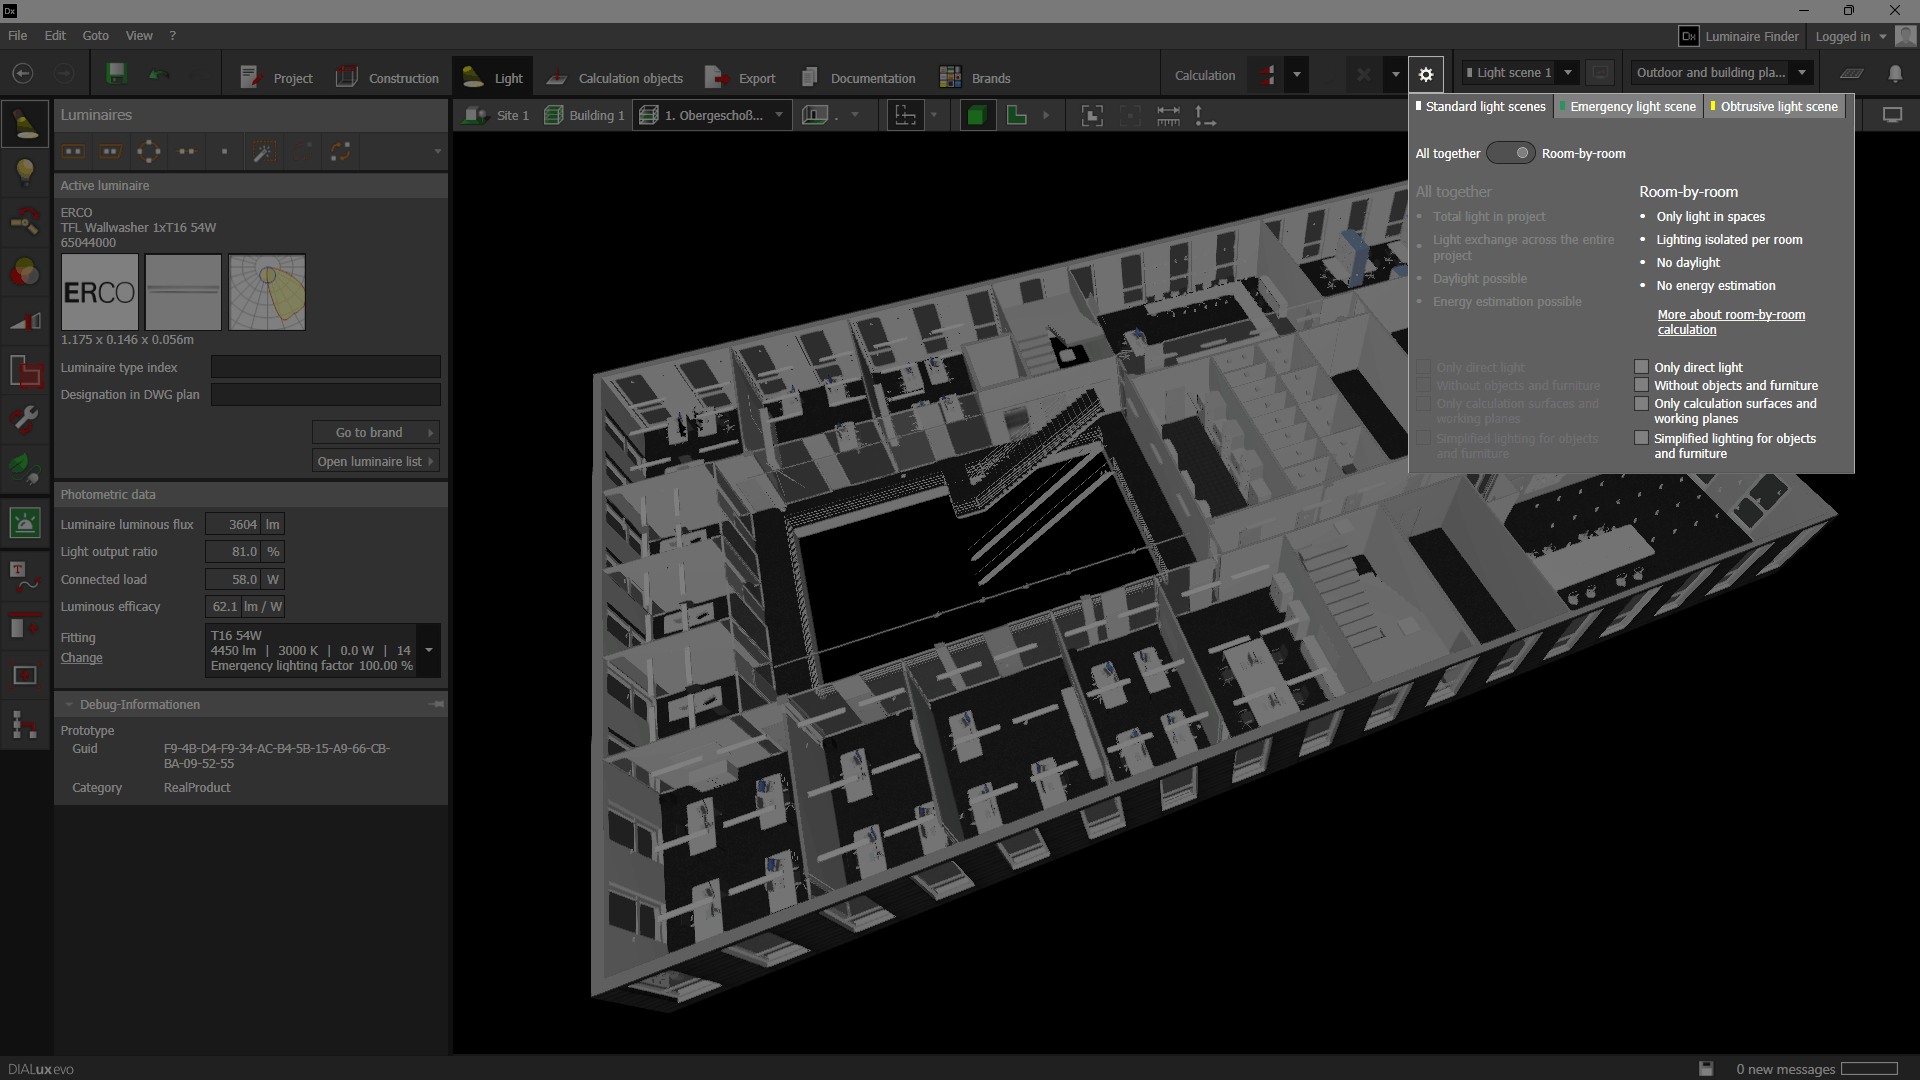Select the lamp bulb sidebar tool
Screen dimensions: 1920x1080
point(25,172)
